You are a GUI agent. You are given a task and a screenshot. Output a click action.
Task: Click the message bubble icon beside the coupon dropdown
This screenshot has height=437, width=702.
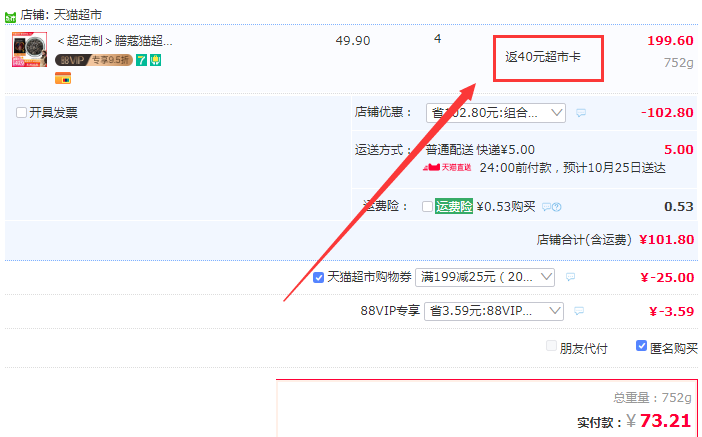pyautogui.click(x=570, y=277)
